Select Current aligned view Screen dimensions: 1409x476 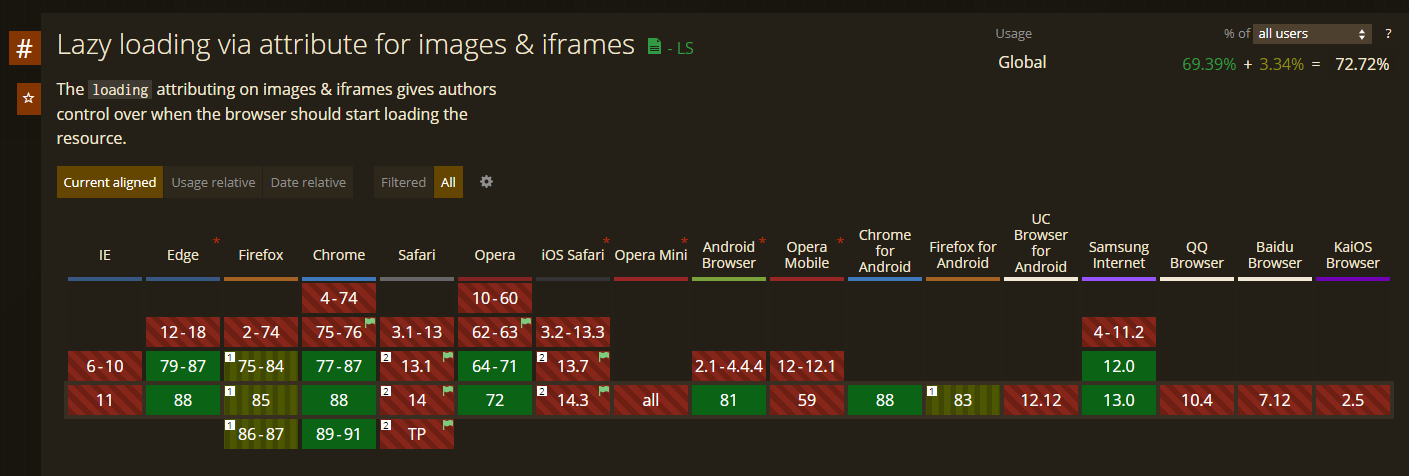110,182
